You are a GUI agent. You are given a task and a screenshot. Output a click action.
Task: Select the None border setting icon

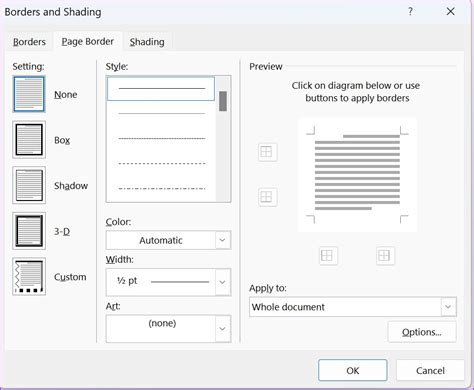coord(29,94)
